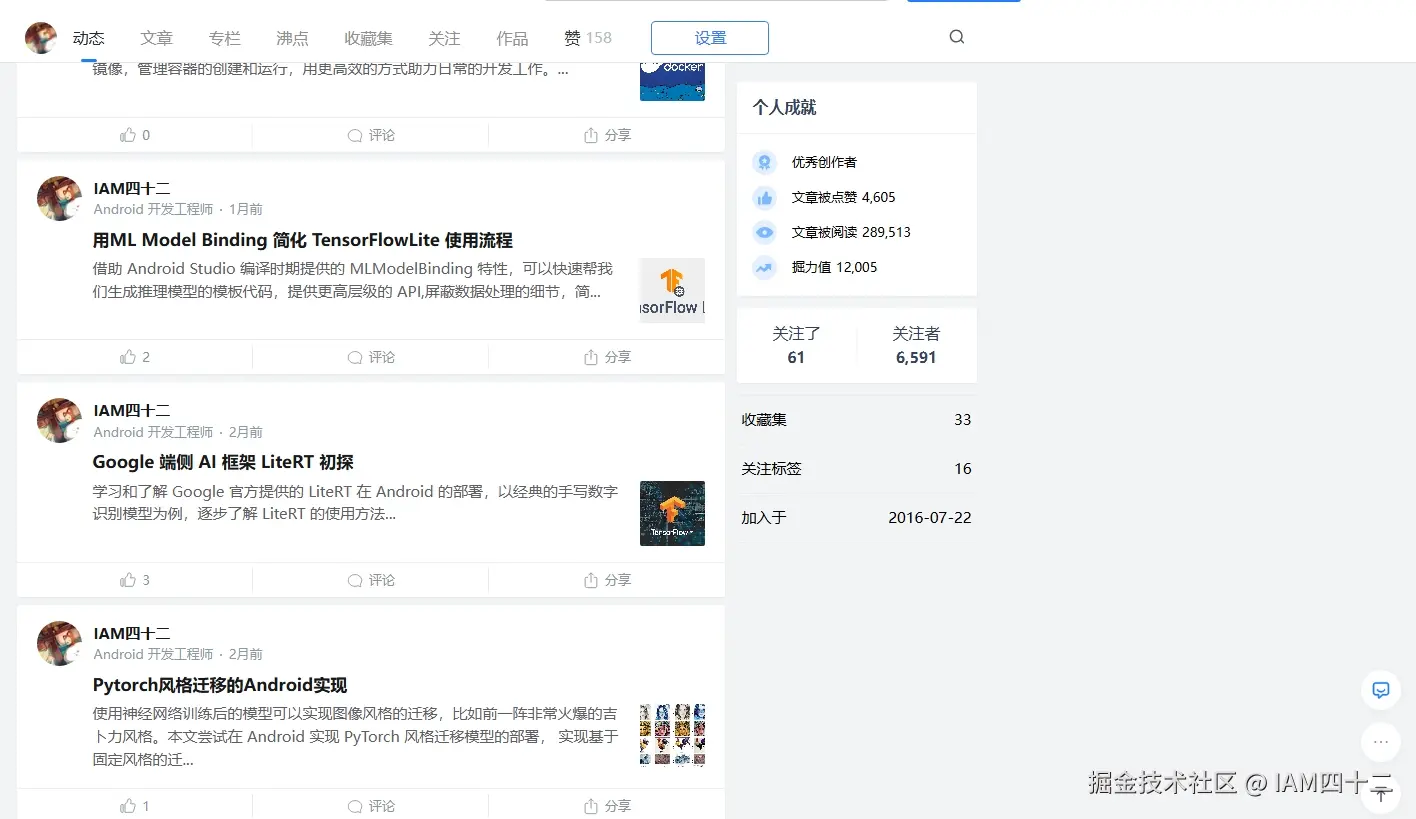Click the 文章被点赞 thumbs-up icon
1416x819 pixels.
click(764, 197)
